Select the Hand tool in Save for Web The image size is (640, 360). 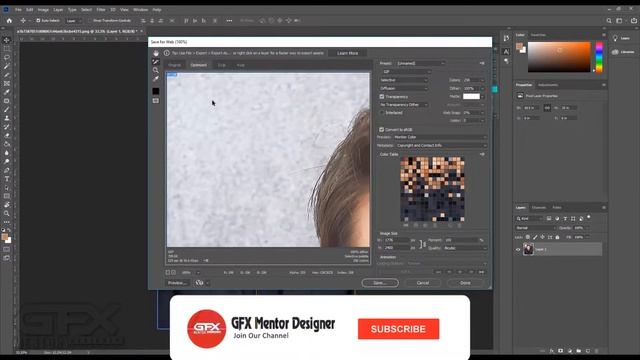point(156,53)
